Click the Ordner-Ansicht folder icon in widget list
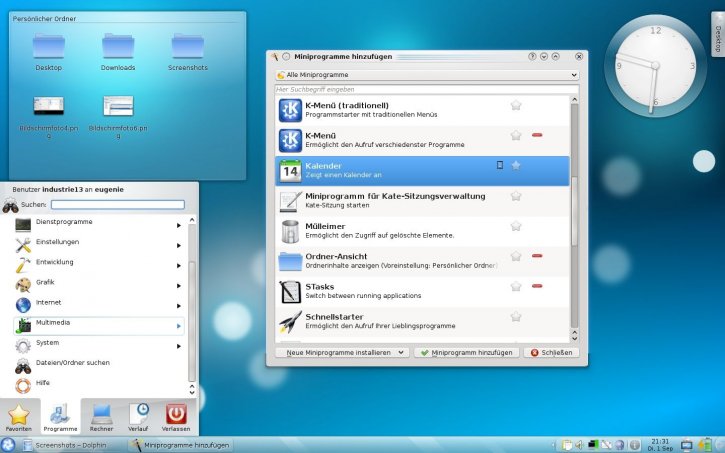 pyautogui.click(x=290, y=262)
